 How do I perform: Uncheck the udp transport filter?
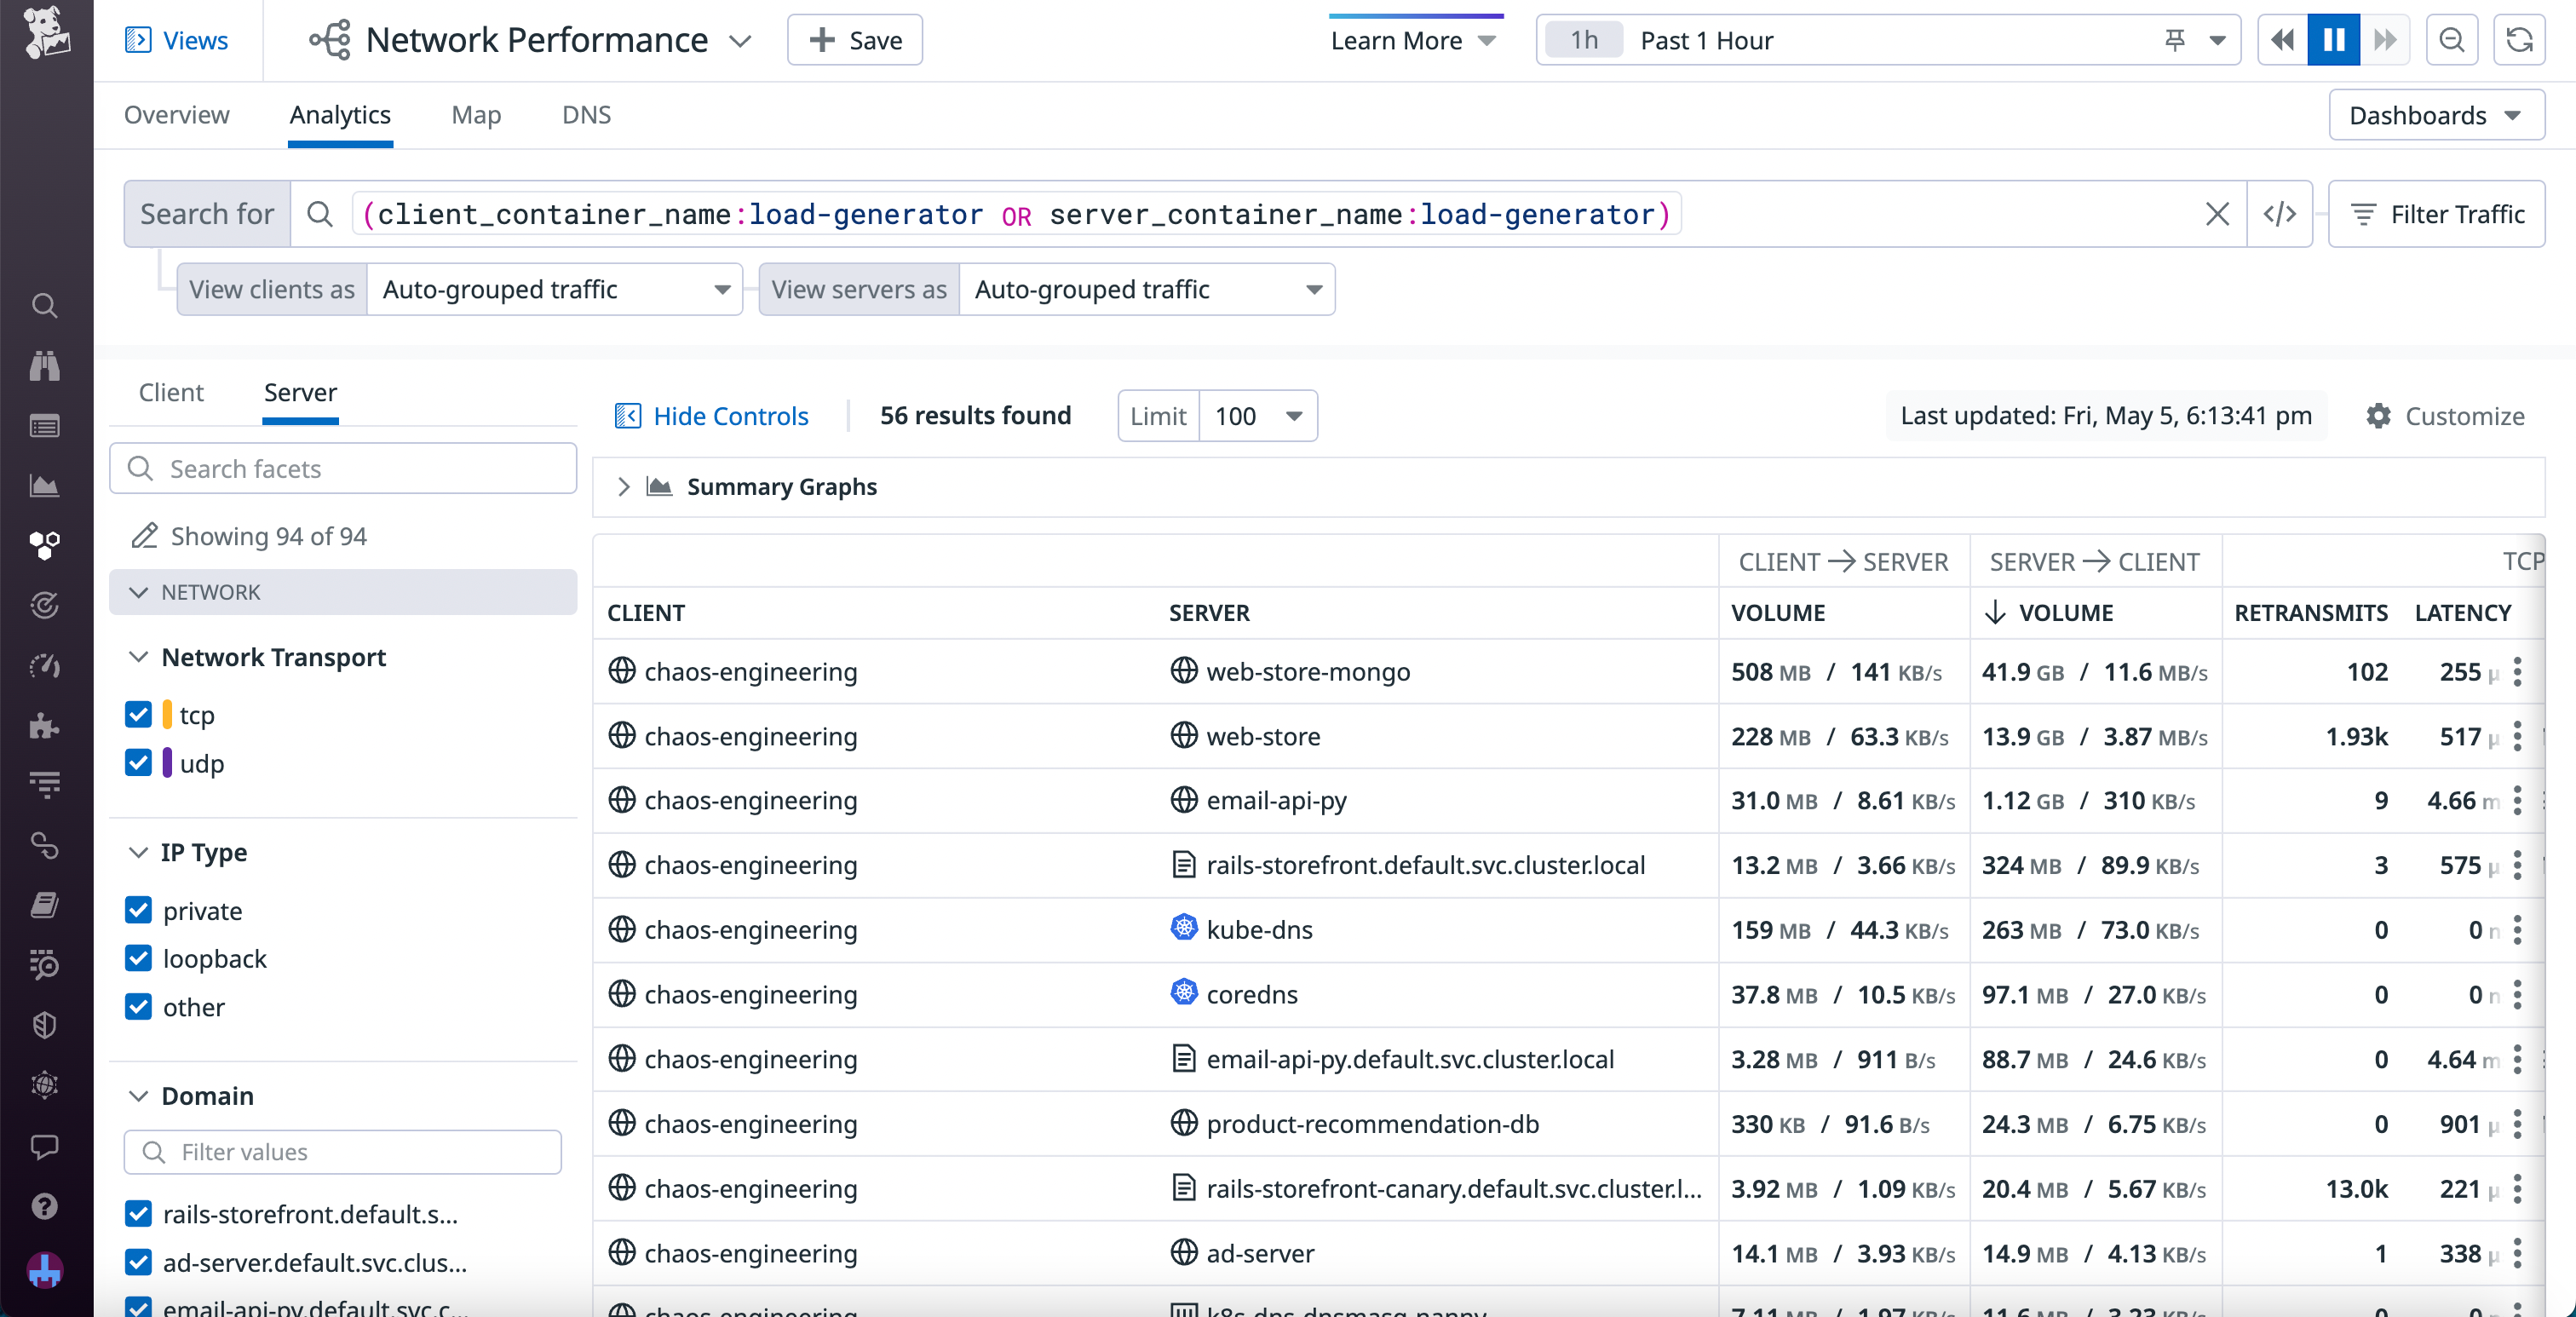pos(138,763)
